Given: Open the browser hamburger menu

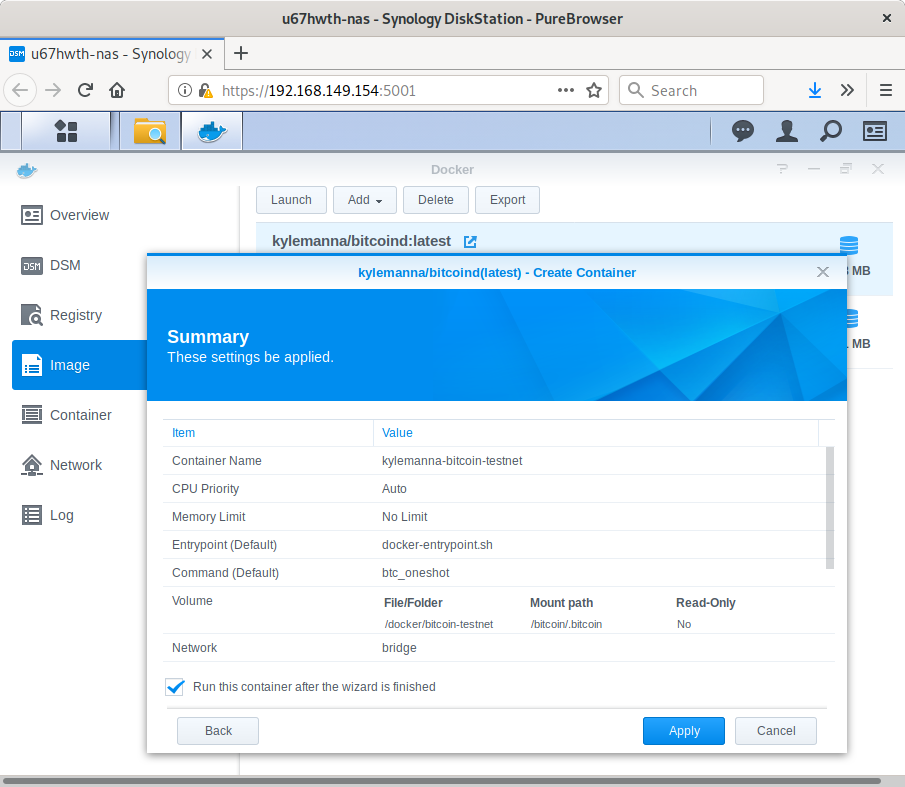Looking at the screenshot, I should tap(886, 90).
